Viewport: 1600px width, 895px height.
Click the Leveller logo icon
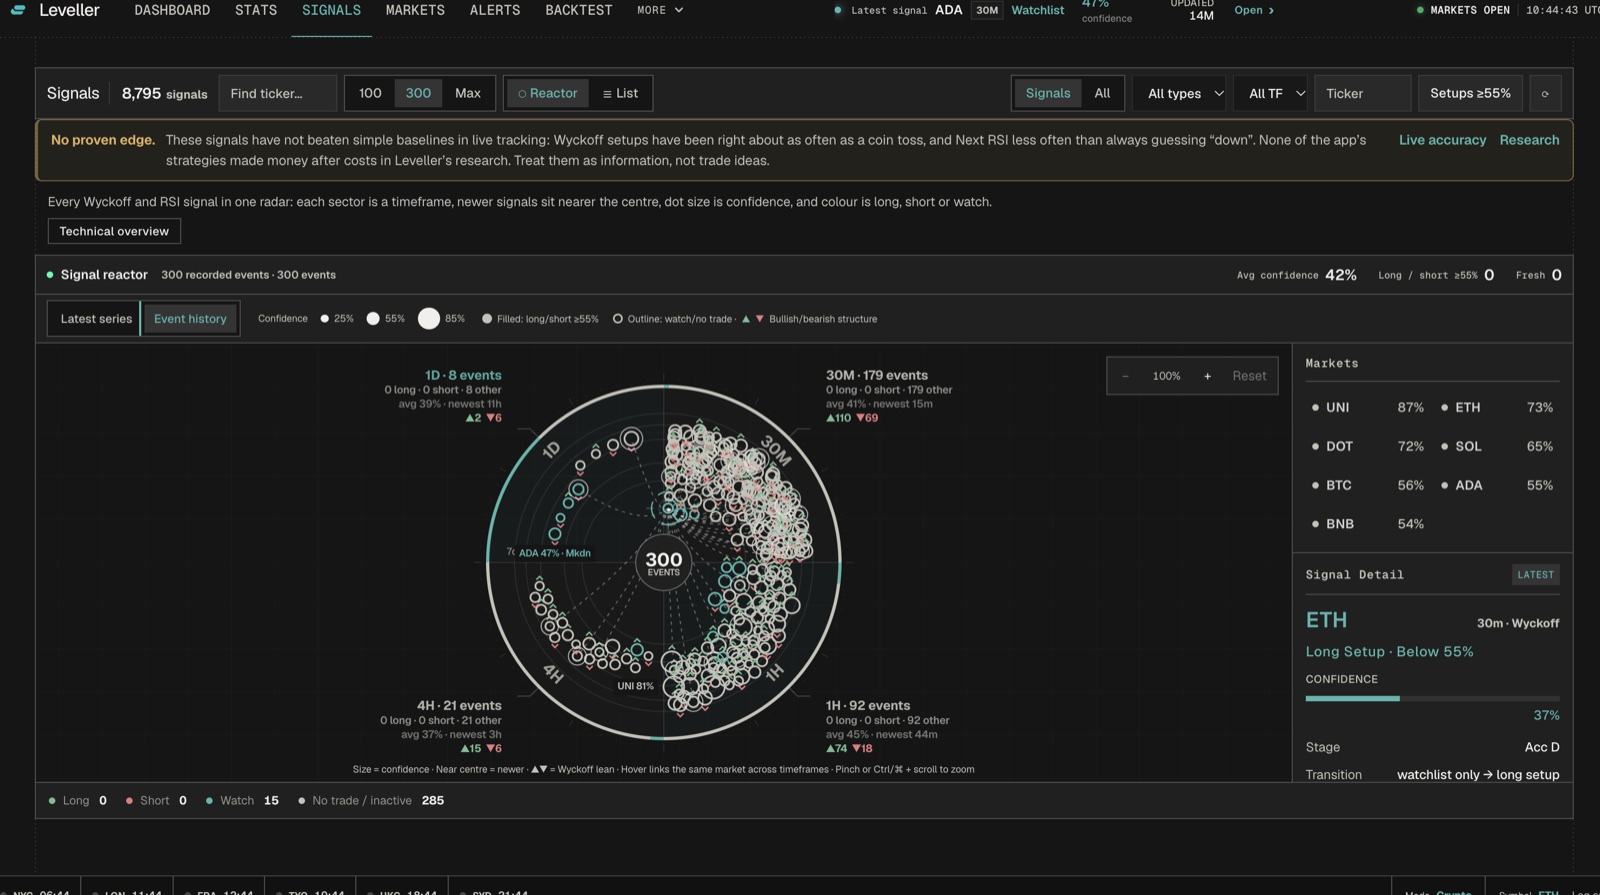pos(18,10)
